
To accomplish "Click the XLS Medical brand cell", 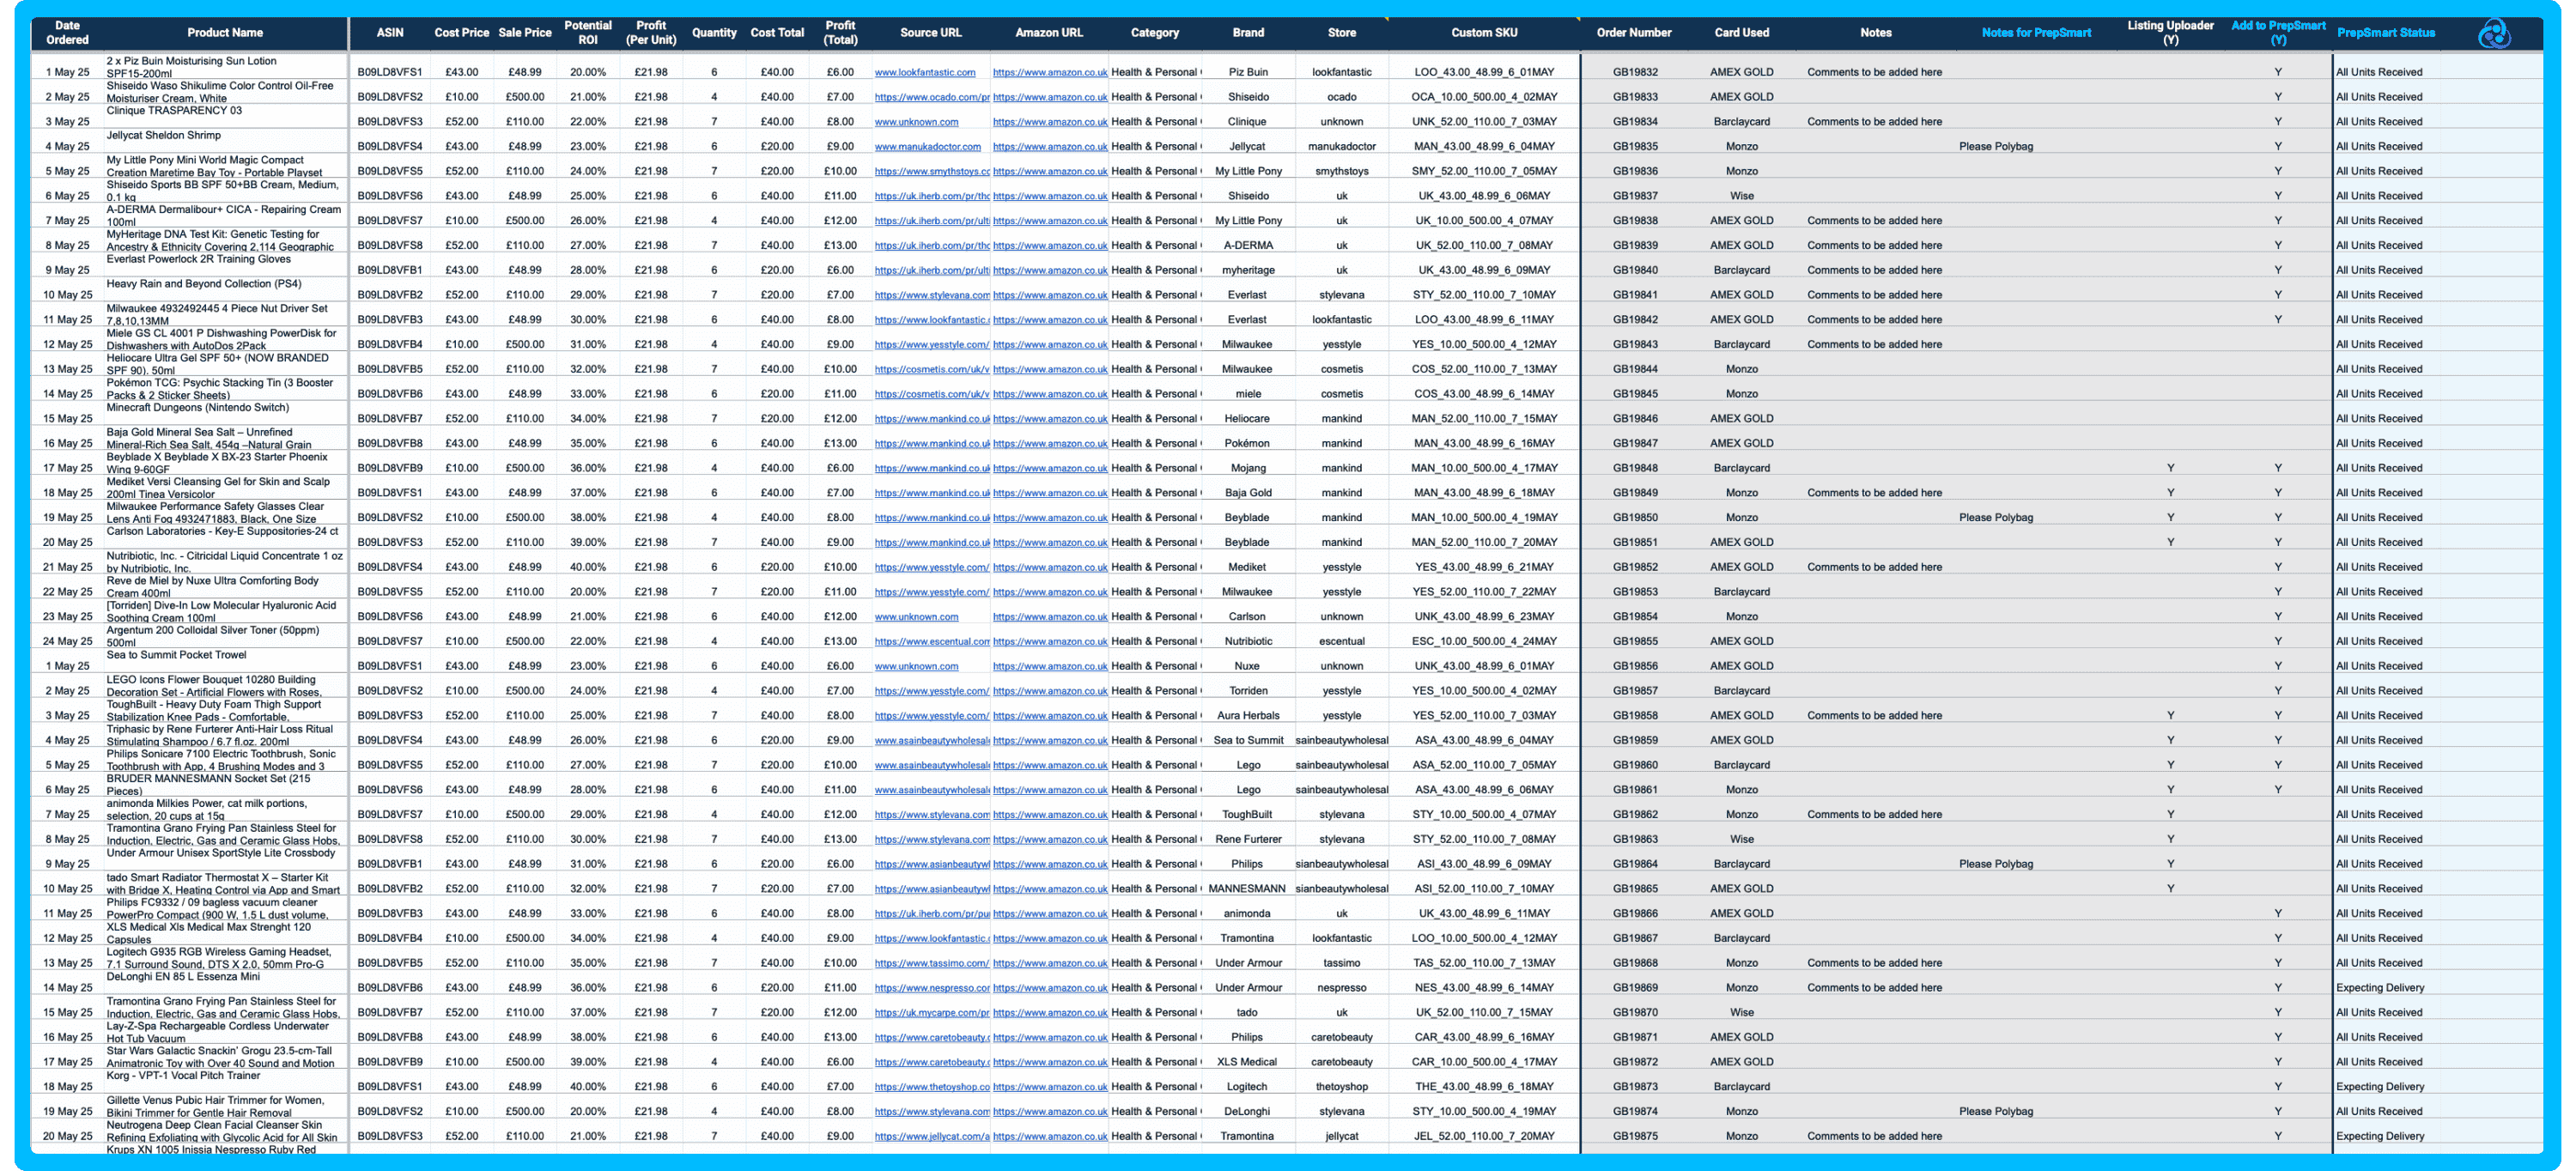I will click(1247, 1062).
